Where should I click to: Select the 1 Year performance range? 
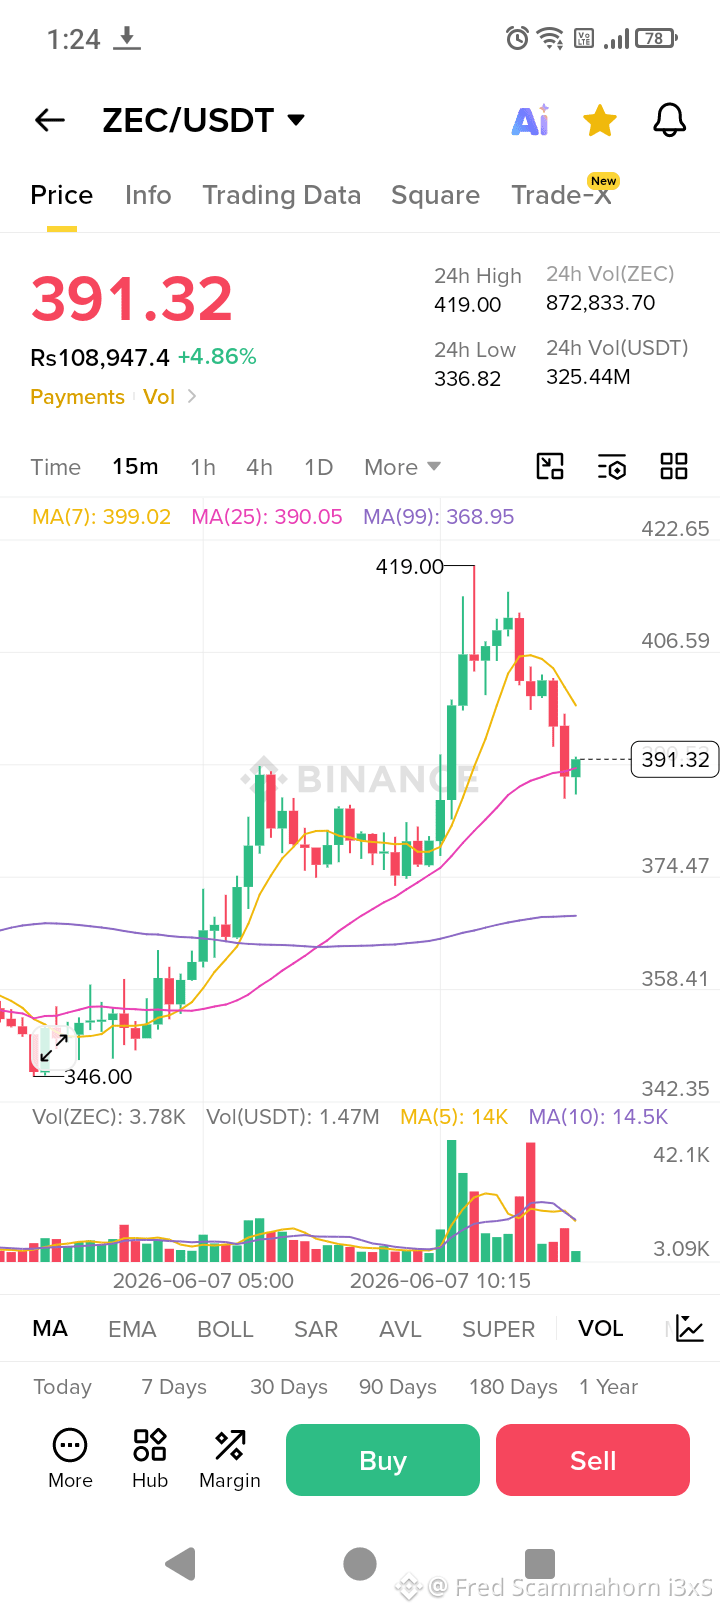click(608, 1387)
